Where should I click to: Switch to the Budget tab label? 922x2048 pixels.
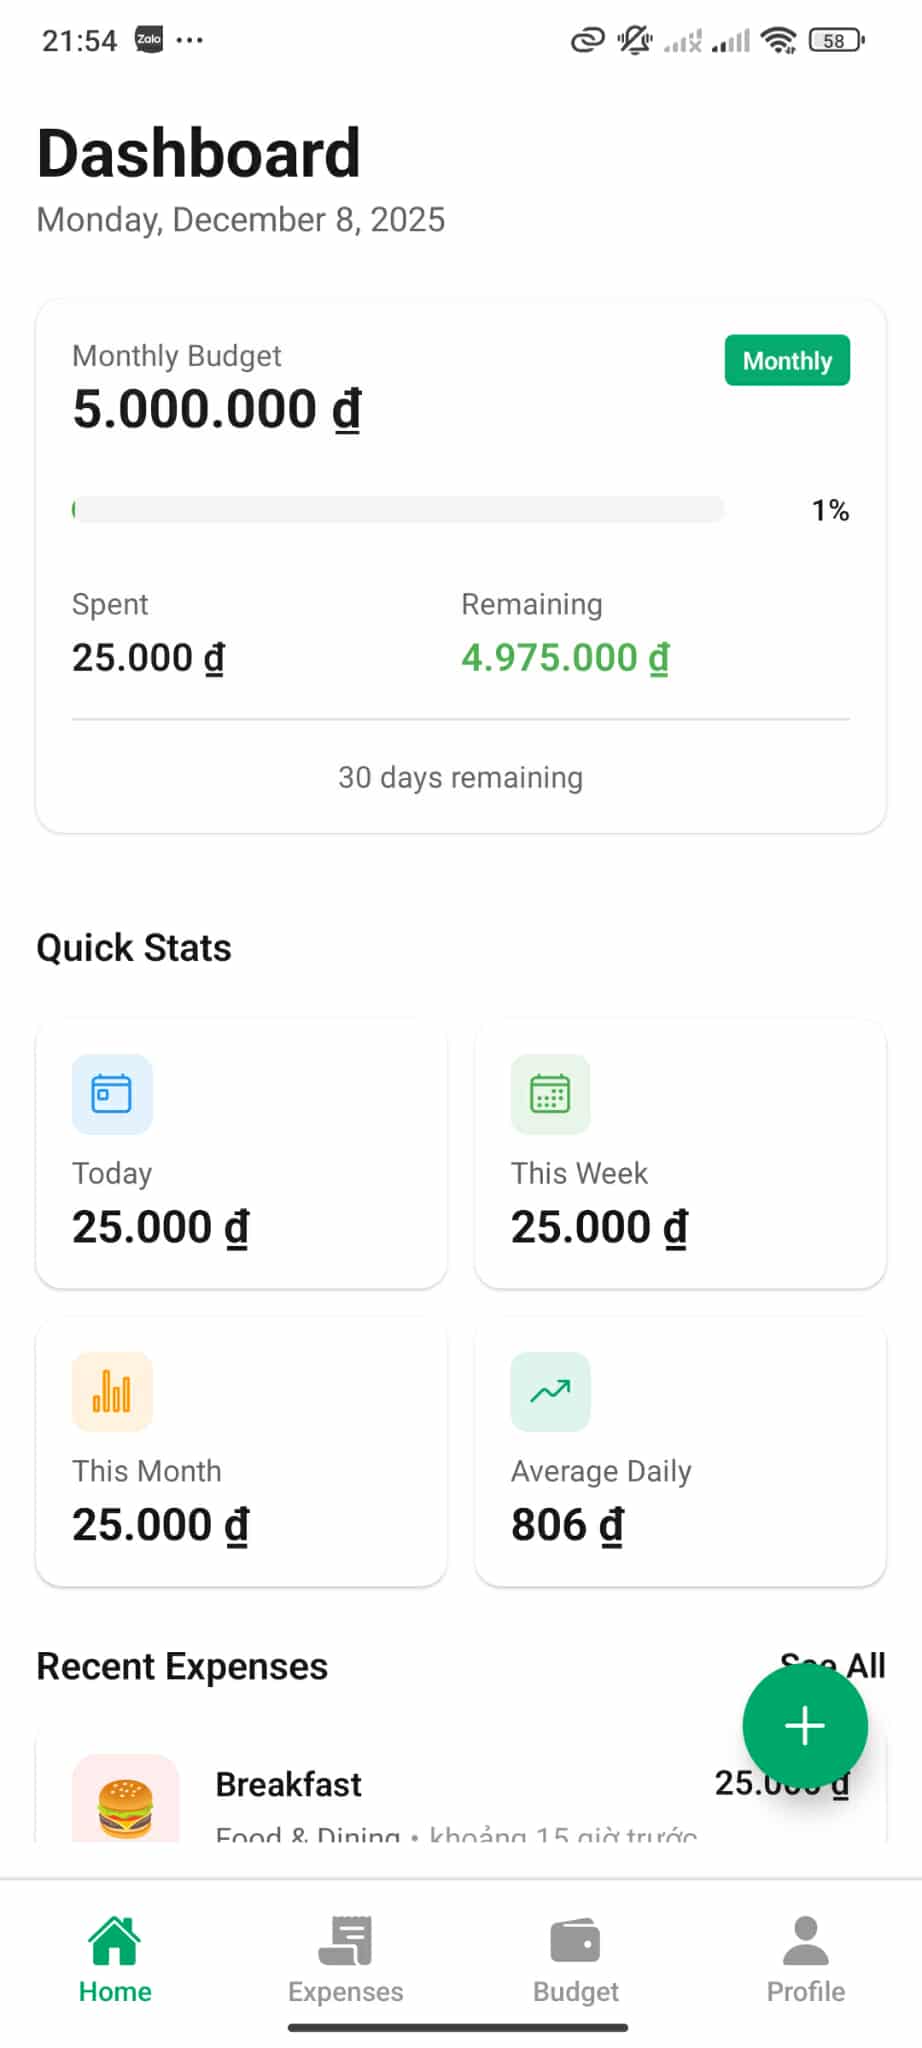tap(575, 1992)
